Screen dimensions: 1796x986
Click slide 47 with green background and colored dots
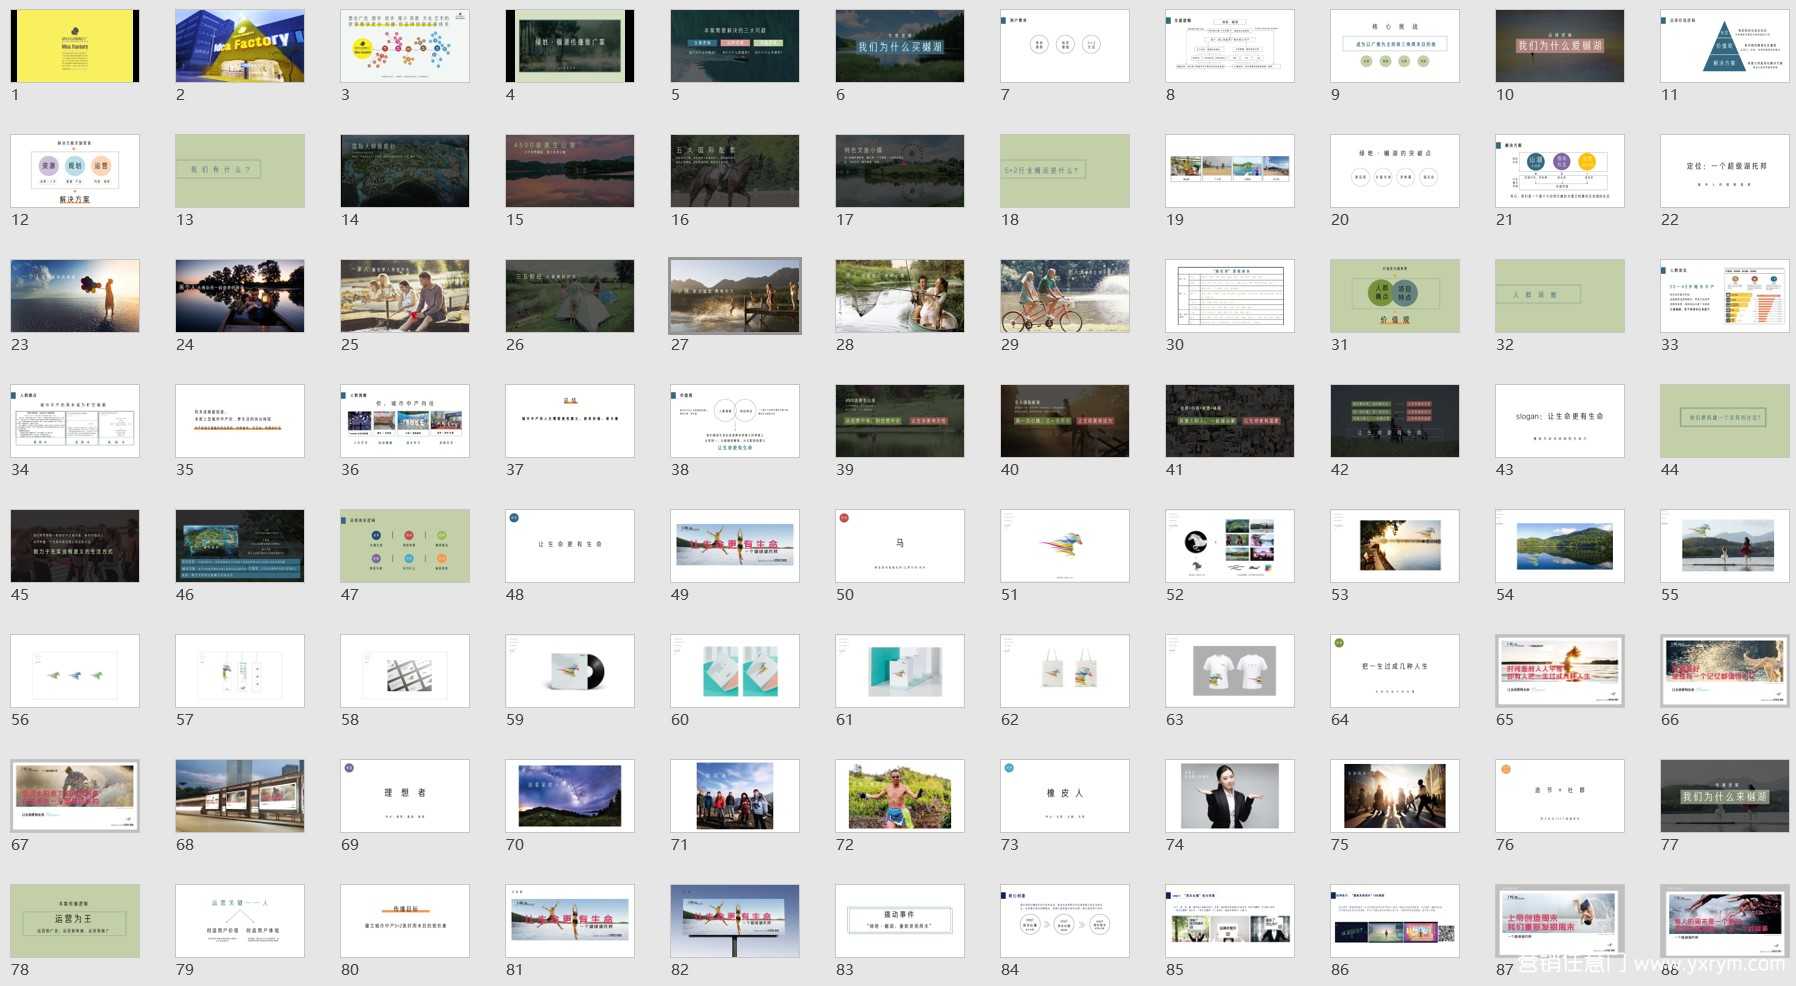[405, 546]
